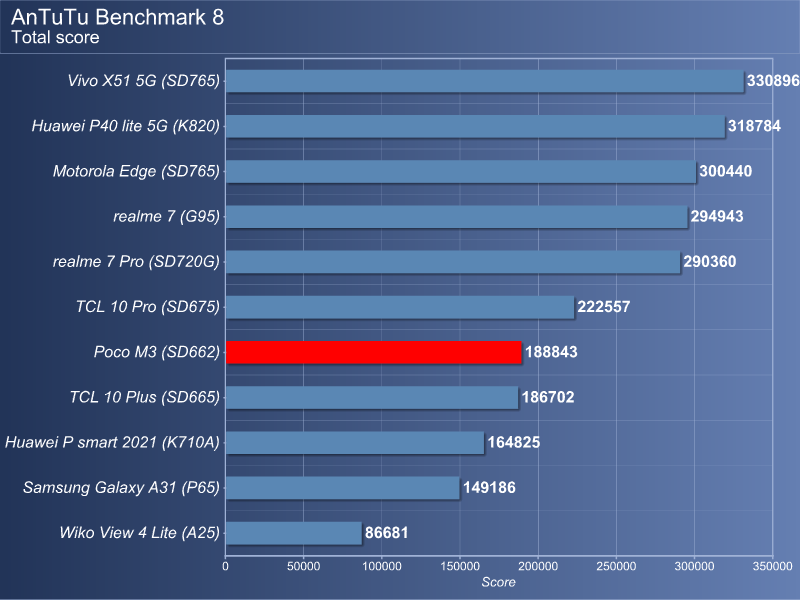
Task: Click the x-axis tick label 350000
Action: pos(772,566)
